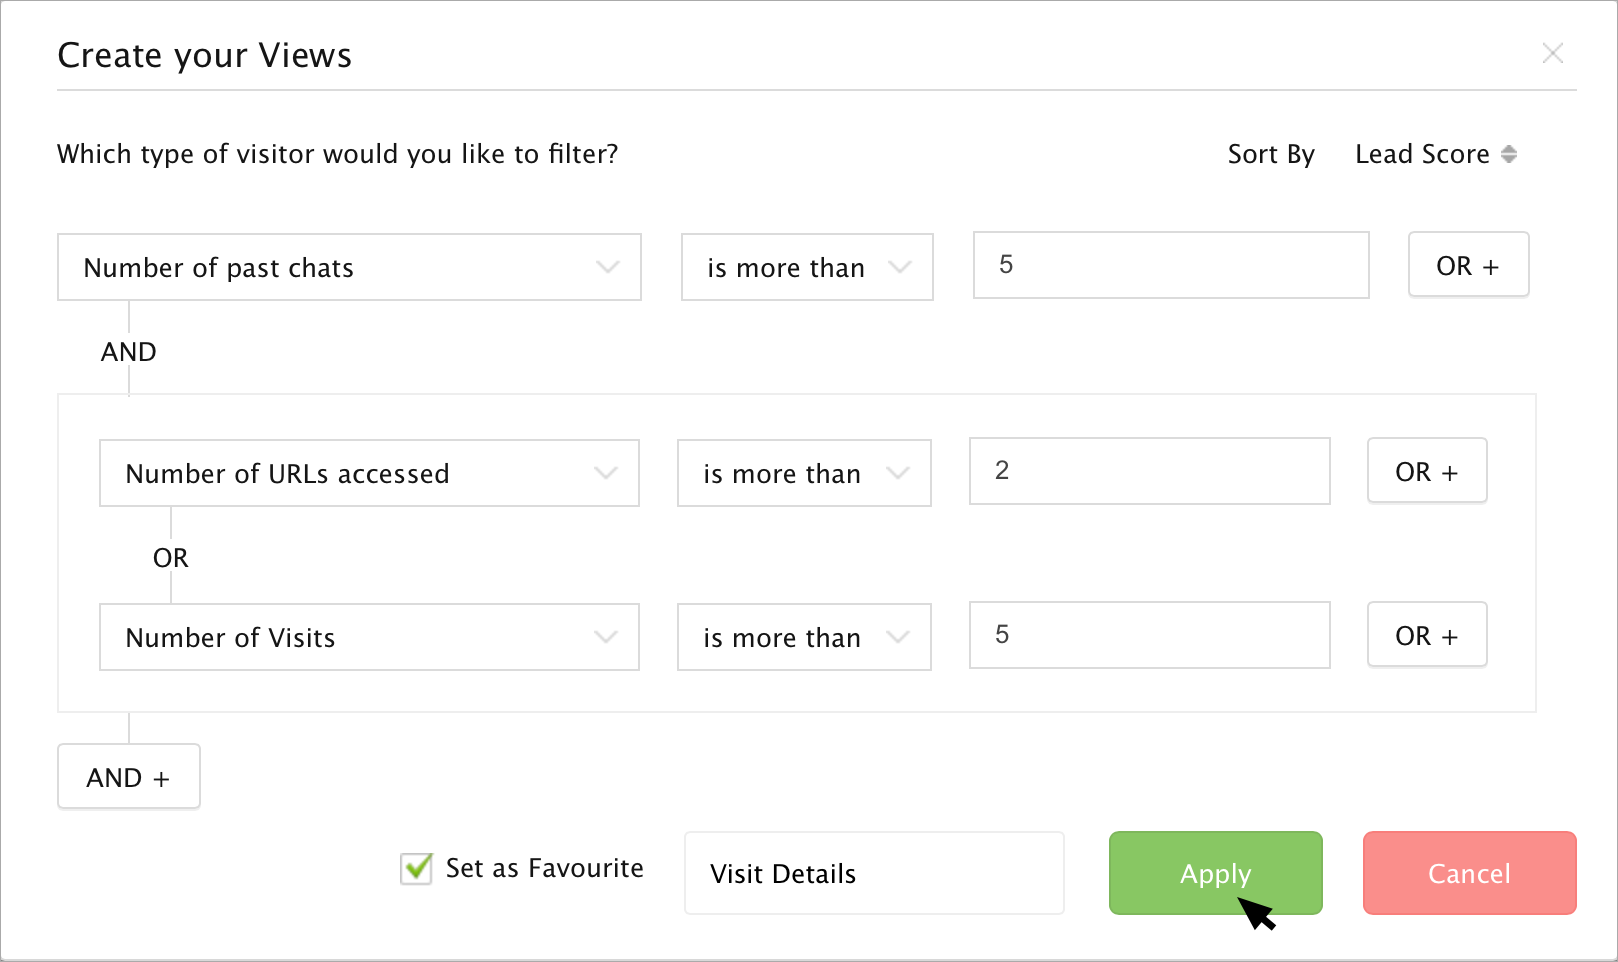1618x962 pixels.
Task: Expand the Number of past chats dropdown
Action: pos(349,267)
